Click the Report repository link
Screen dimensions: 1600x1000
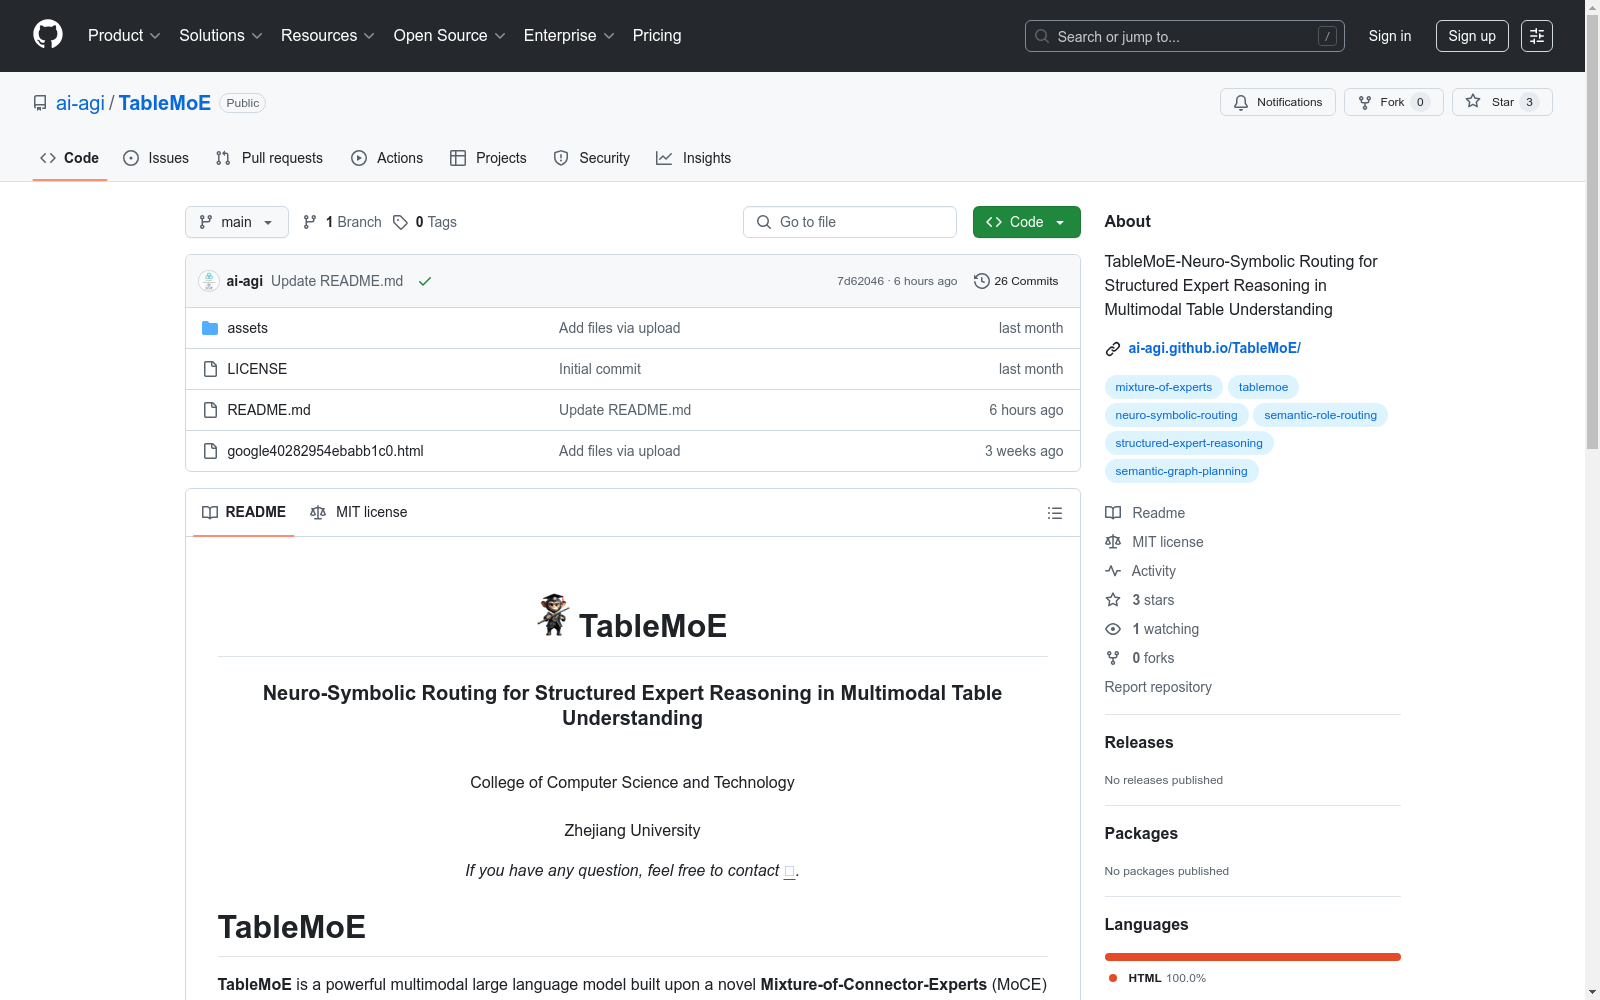(x=1158, y=687)
